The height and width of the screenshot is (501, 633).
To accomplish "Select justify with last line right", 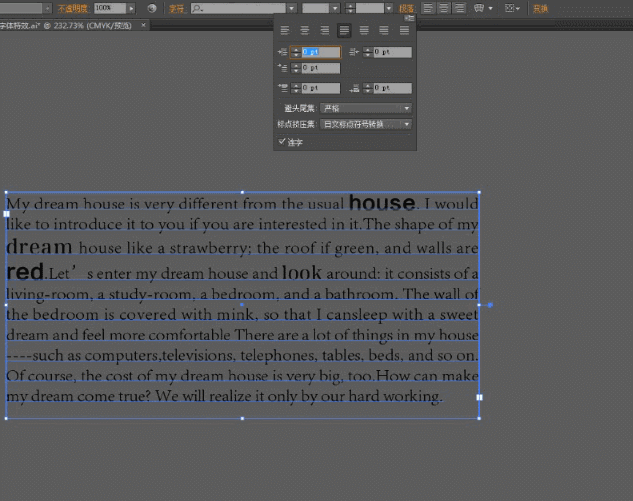I will (x=384, y=30).
